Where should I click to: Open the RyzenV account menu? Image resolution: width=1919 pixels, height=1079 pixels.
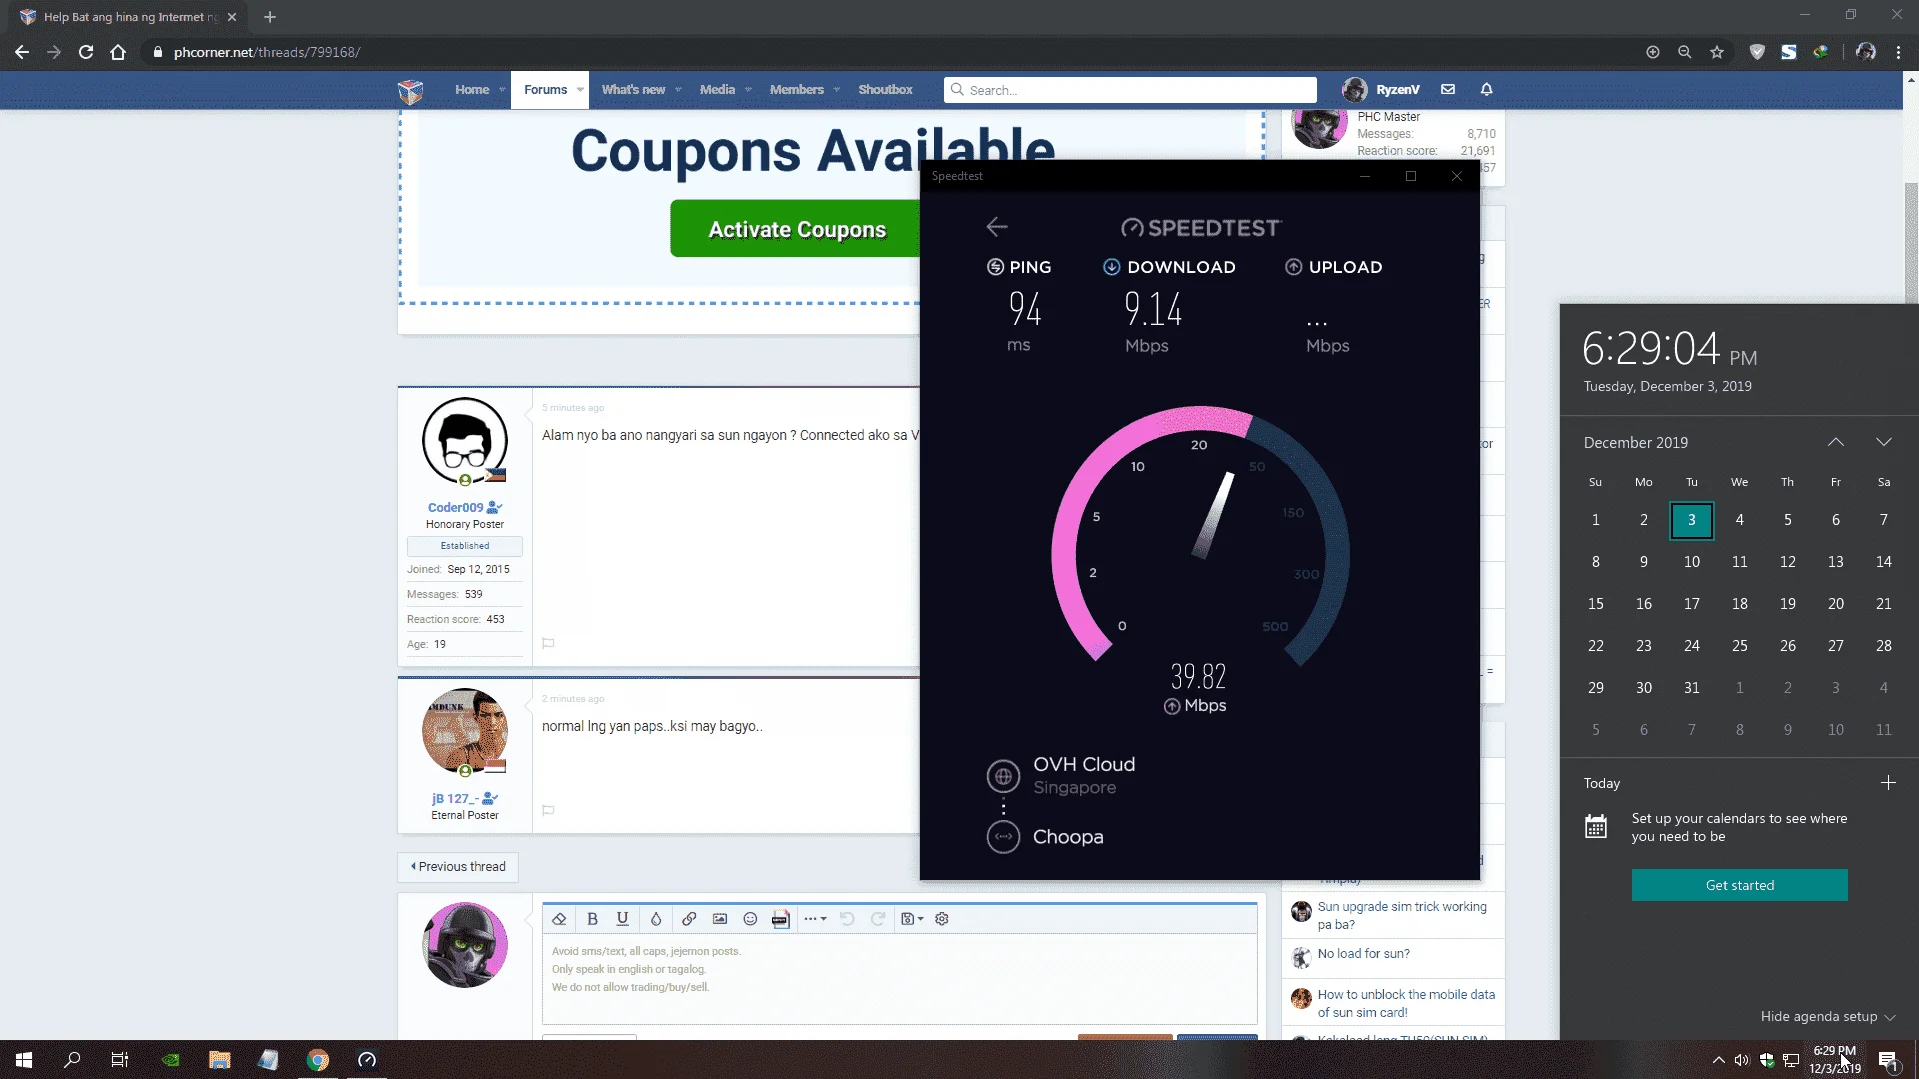(x=1381, y=90)
